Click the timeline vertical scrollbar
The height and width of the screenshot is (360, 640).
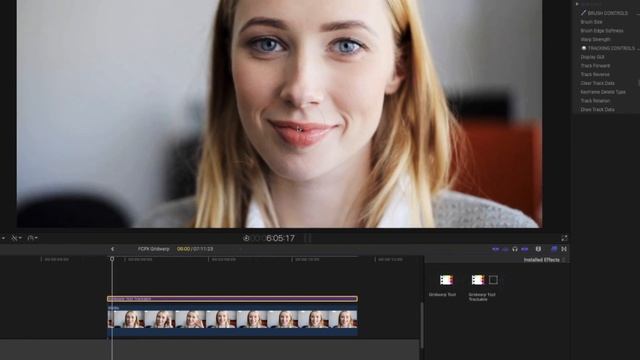pos(422,325)
